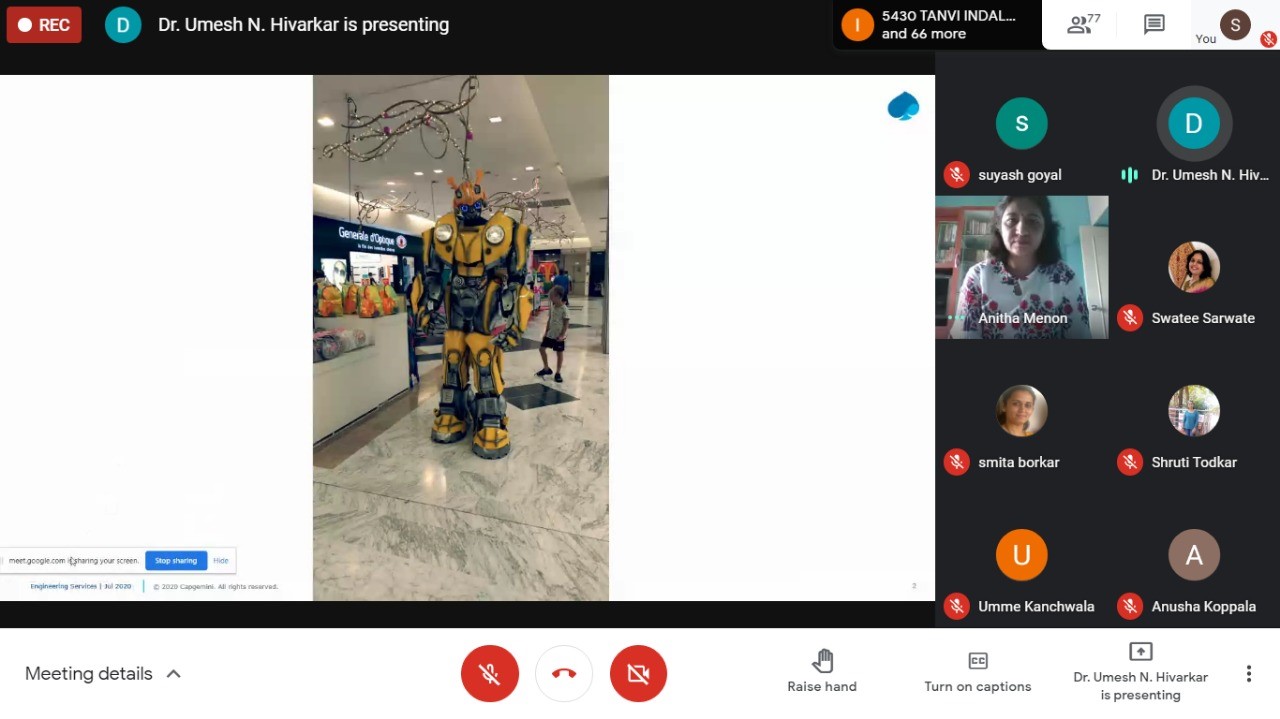The width and height of the screenshot is (1280, 719).
Task: Click the presenter avatar in the top bar
Action: click(123, 24)
